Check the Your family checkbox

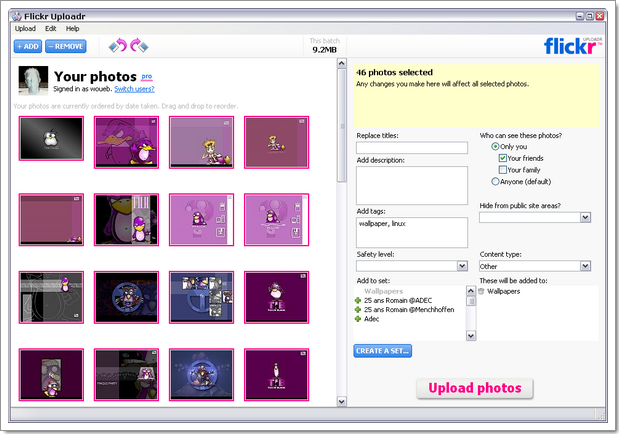[503, 170]
